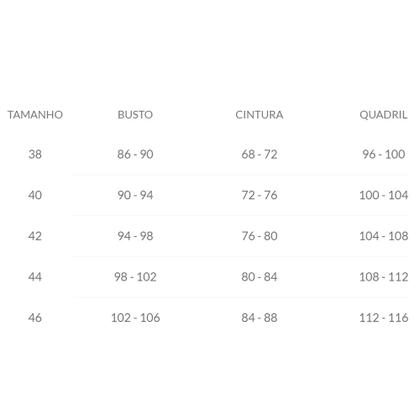Select size 44 in the table
Image resolution: width=420 pixels, height=420 pixels.
[35, 277]
